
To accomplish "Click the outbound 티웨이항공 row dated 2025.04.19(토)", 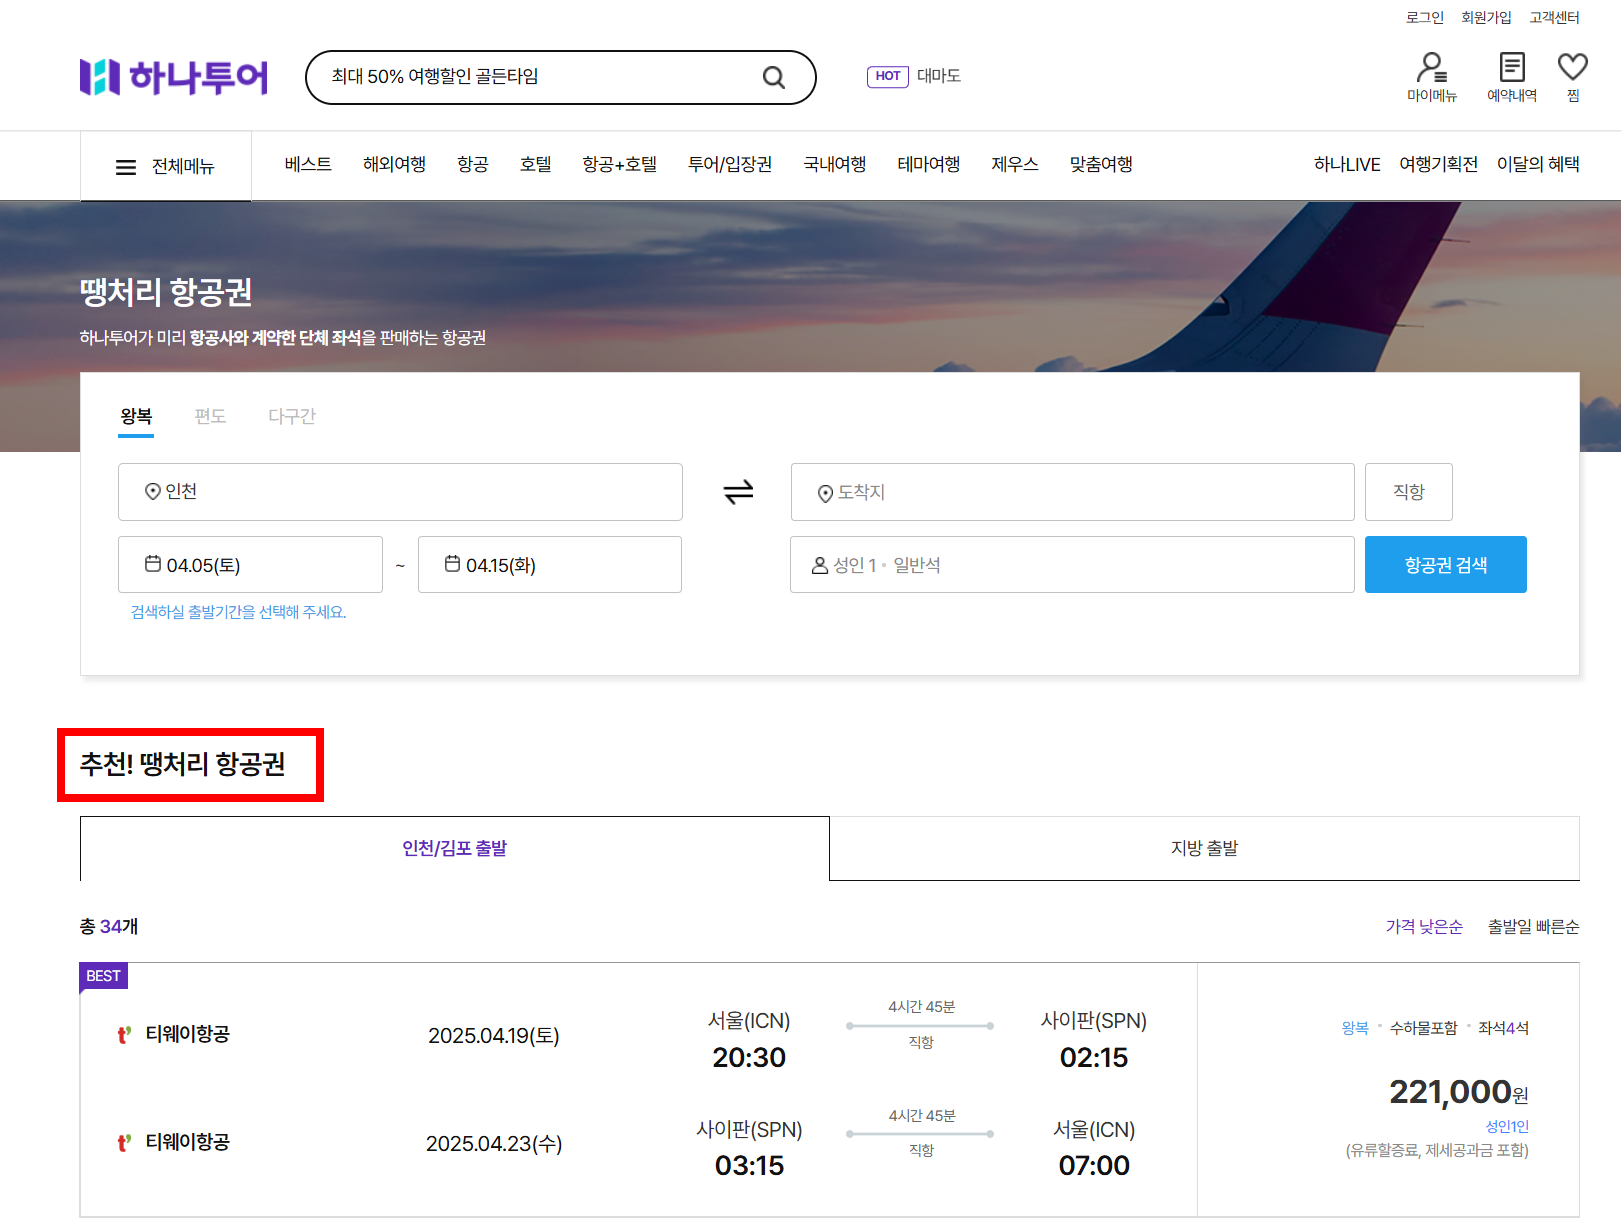I will [638, 1035].
